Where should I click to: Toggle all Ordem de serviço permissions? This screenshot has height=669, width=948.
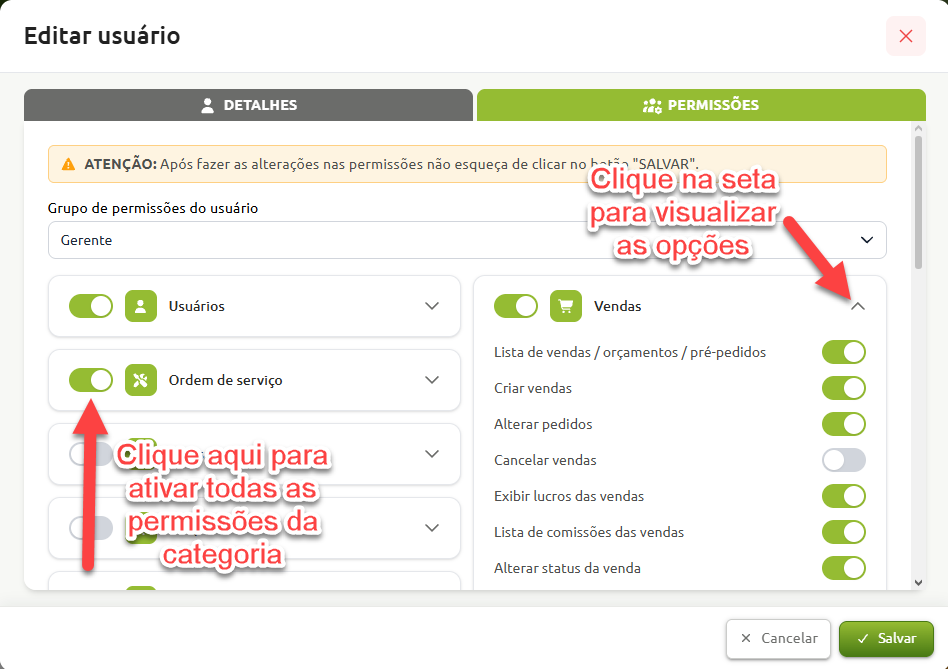[91, 380]
